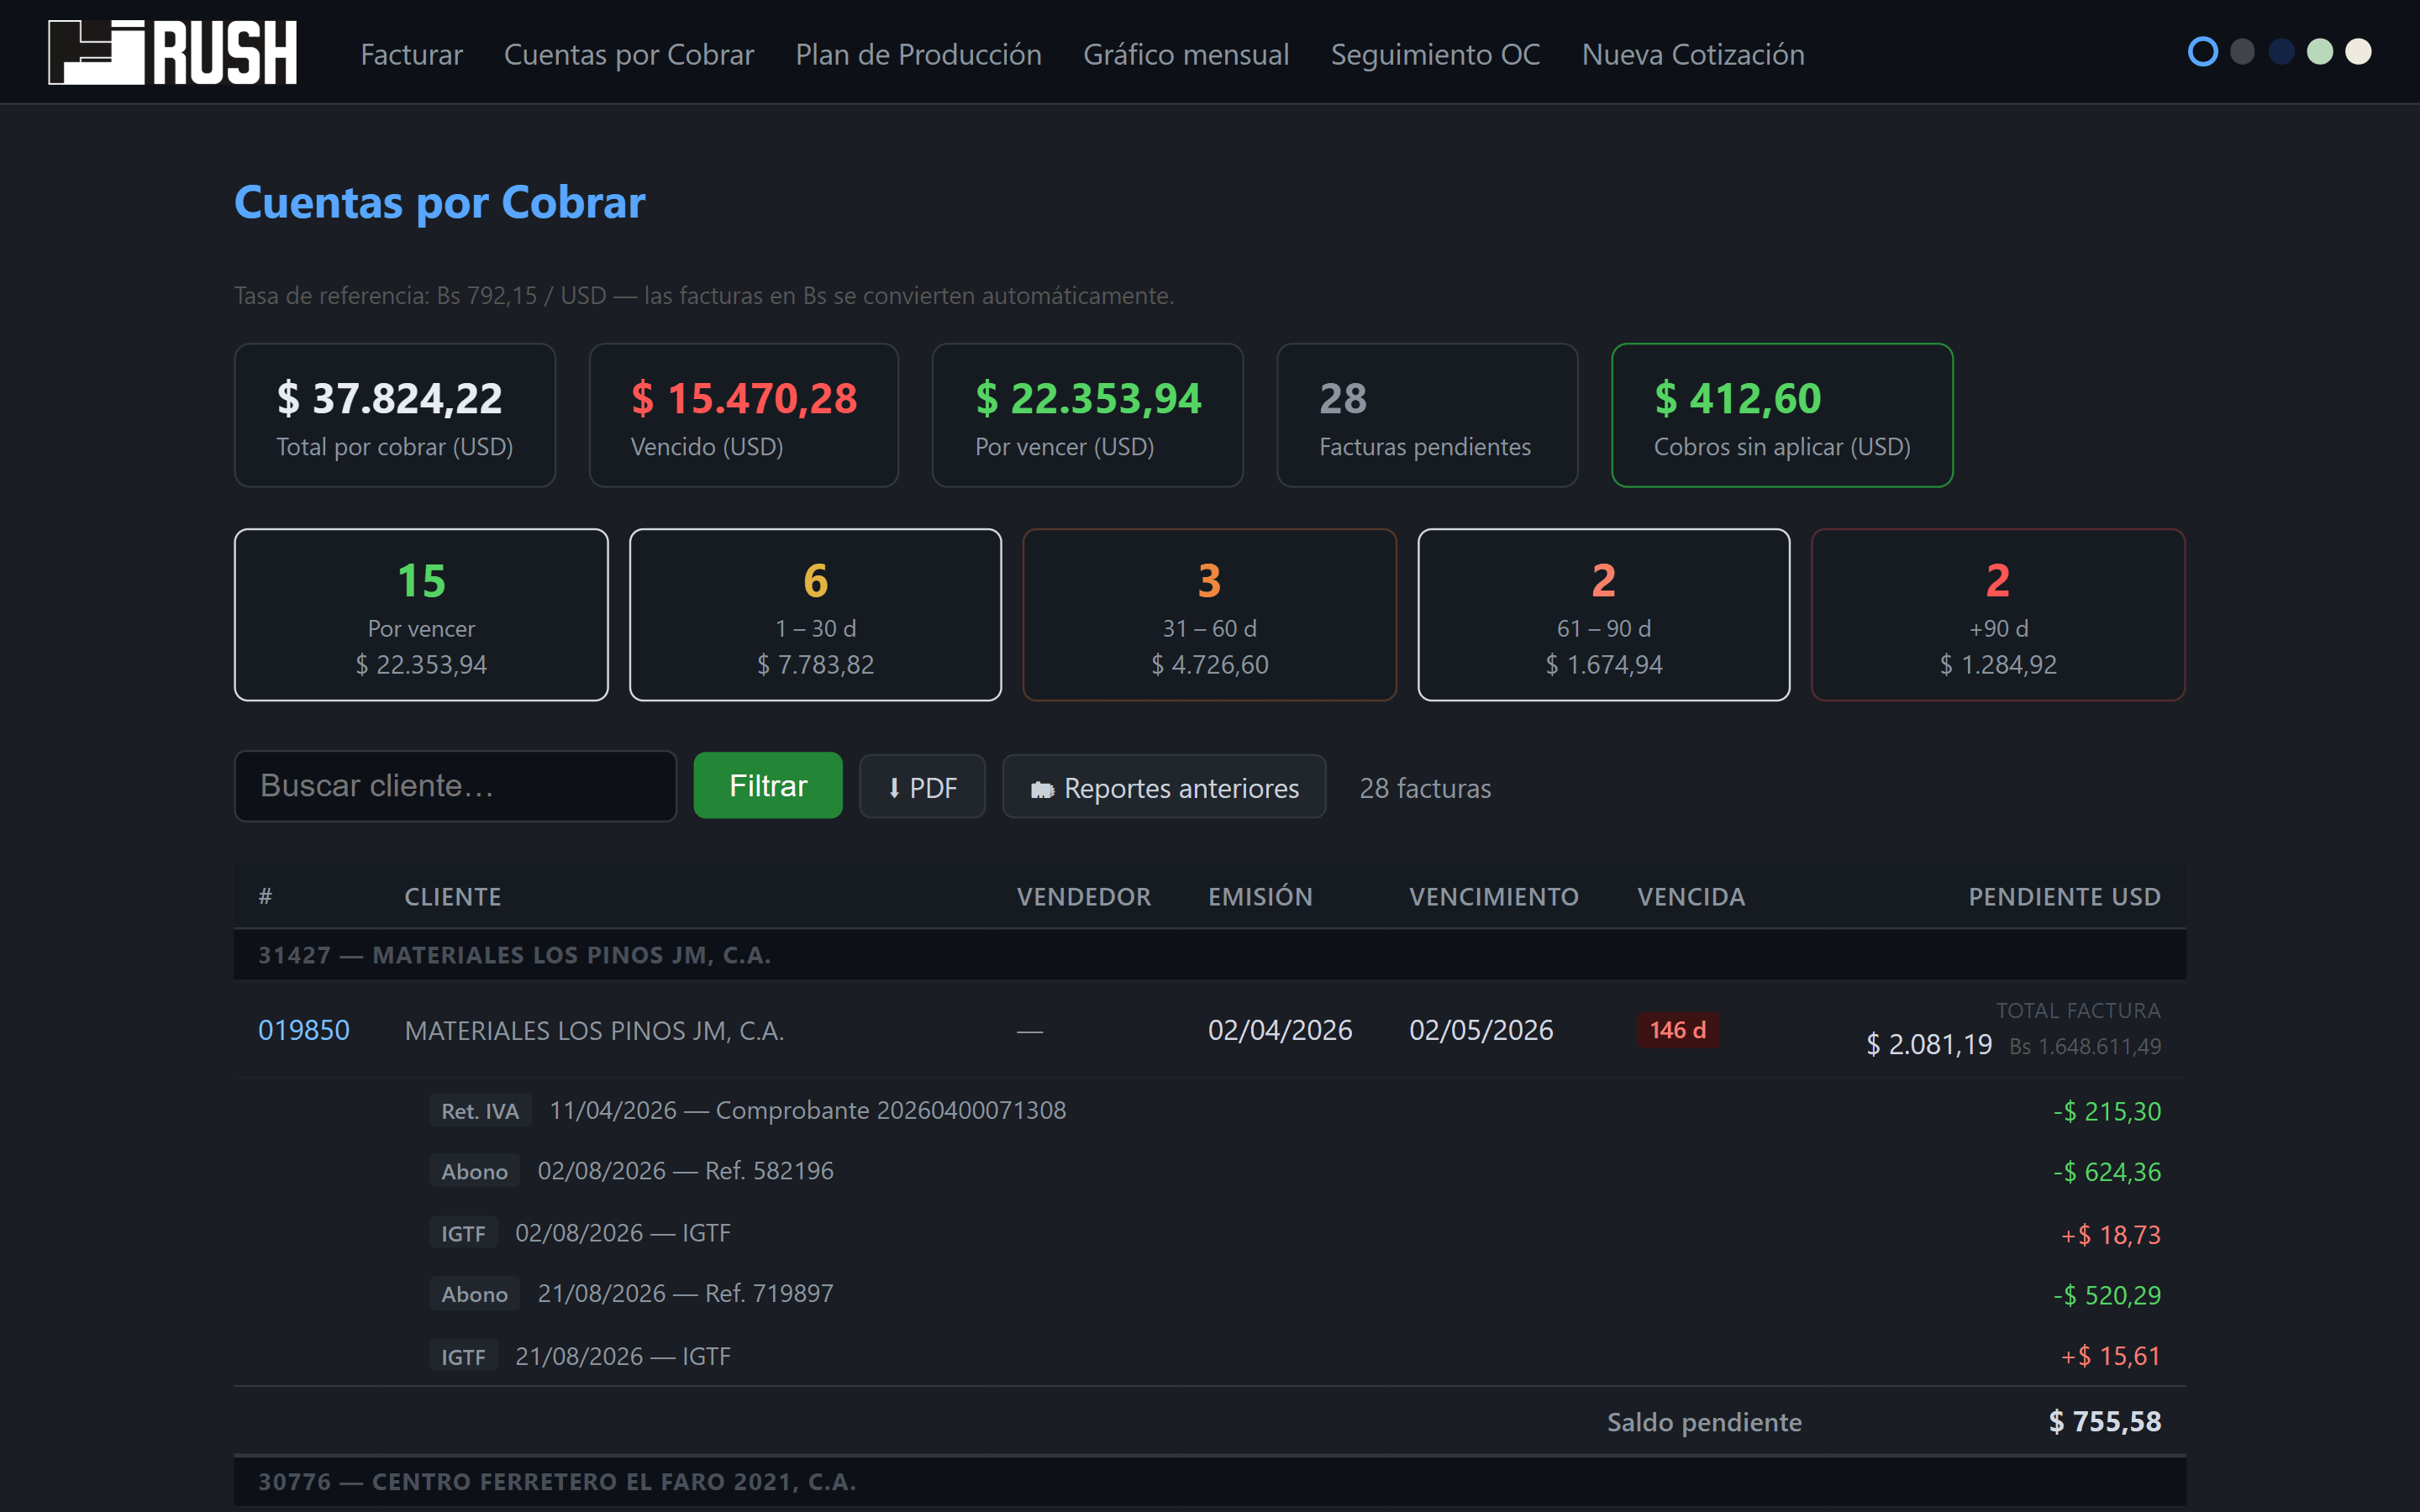Click the IGTF line dated 21/08/2026

pyautogui.click(x=623, y=1357)
